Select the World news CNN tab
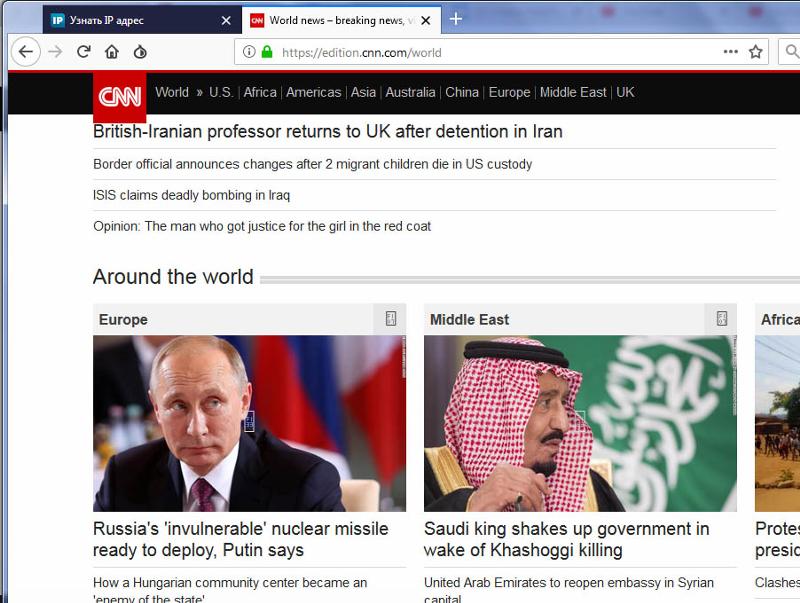 (341, 20)
